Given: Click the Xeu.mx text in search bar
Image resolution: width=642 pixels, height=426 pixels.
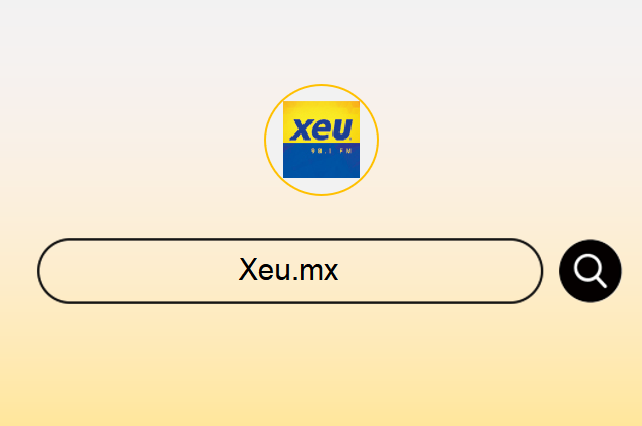Looking at the screenshot, I should pyautogui.click(x=288, y=270).
